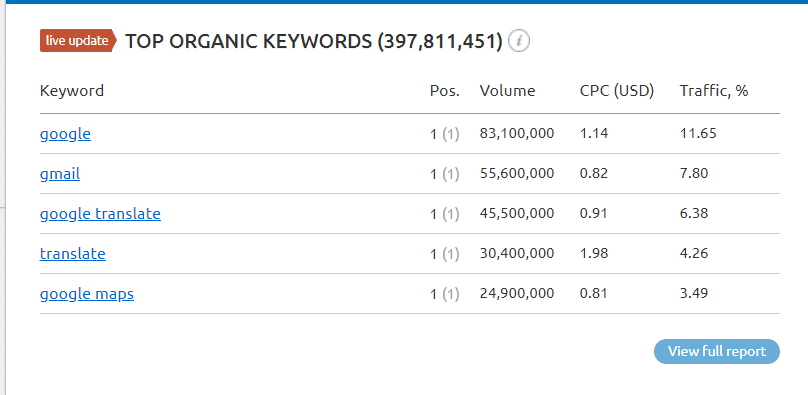Click the Pos. column header
808x395 pixels.
pos(445,91)
